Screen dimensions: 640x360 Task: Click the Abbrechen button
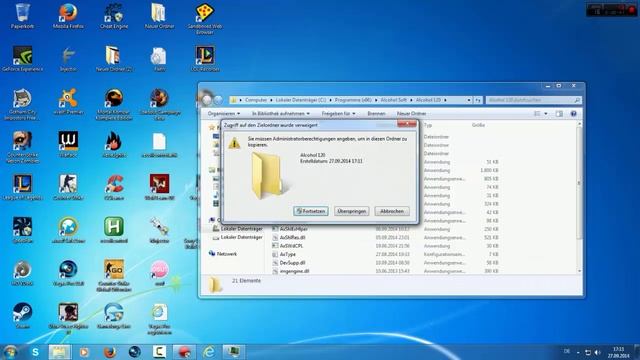click(x=392, y=211)
